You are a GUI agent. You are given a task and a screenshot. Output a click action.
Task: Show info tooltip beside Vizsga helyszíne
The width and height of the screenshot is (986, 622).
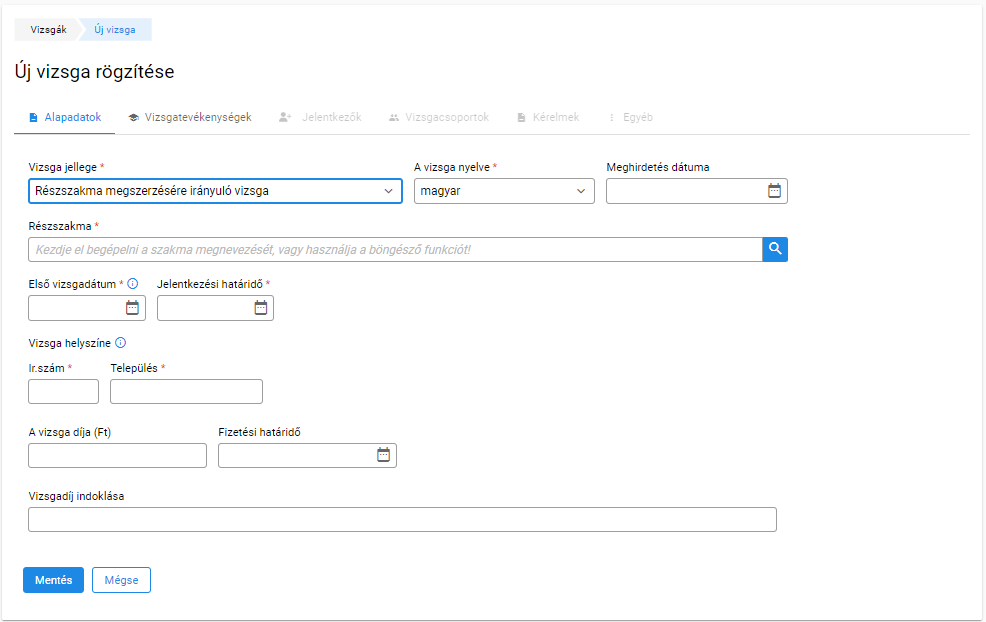[x=121, y=343]
